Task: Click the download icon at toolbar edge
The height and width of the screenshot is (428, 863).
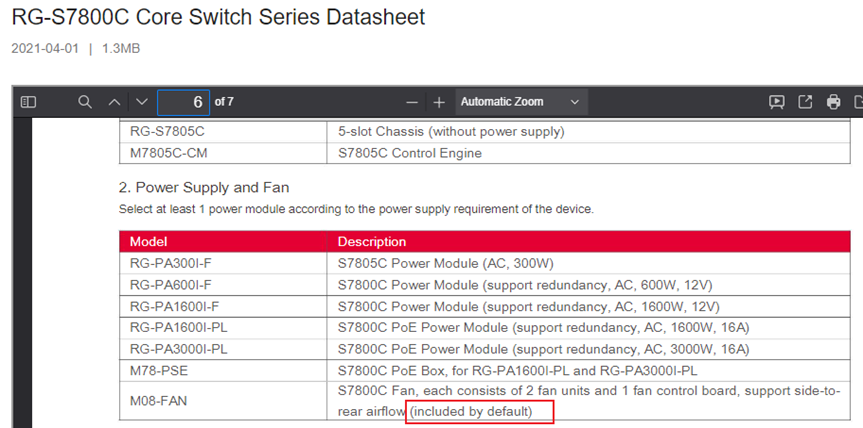Action: [858, 102]
